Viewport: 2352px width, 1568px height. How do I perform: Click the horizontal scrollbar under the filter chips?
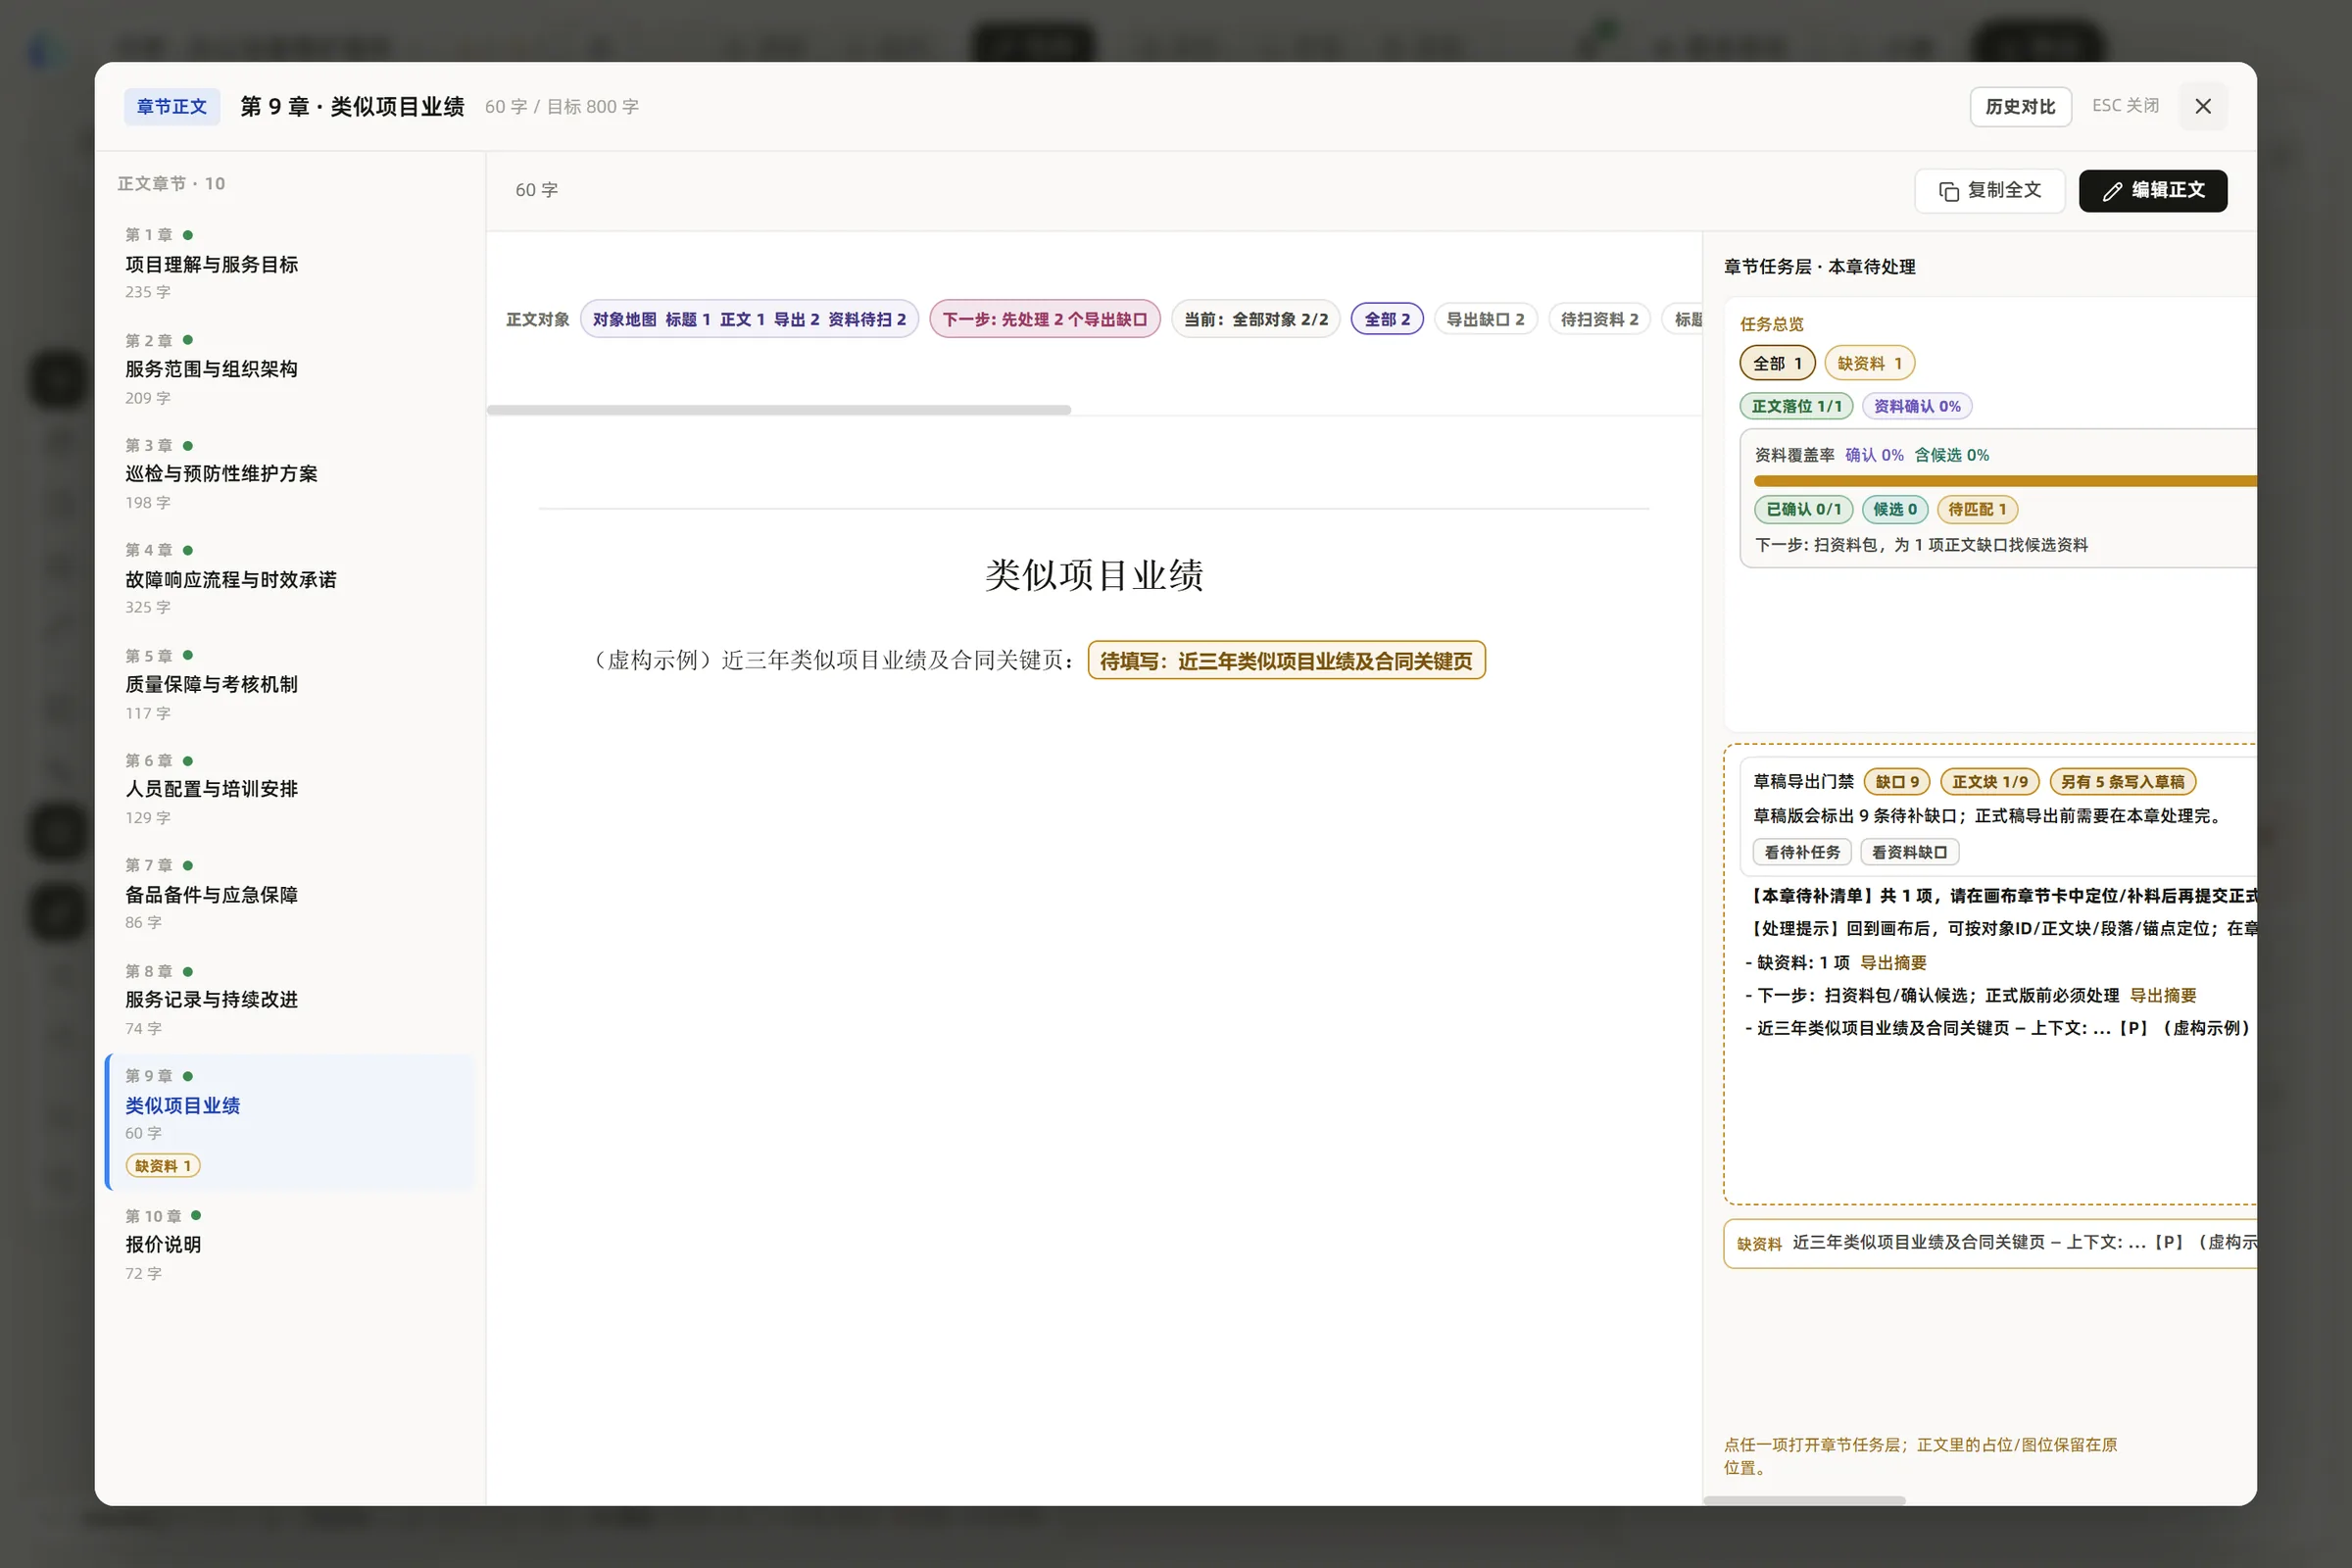click(x=778, y=410)
